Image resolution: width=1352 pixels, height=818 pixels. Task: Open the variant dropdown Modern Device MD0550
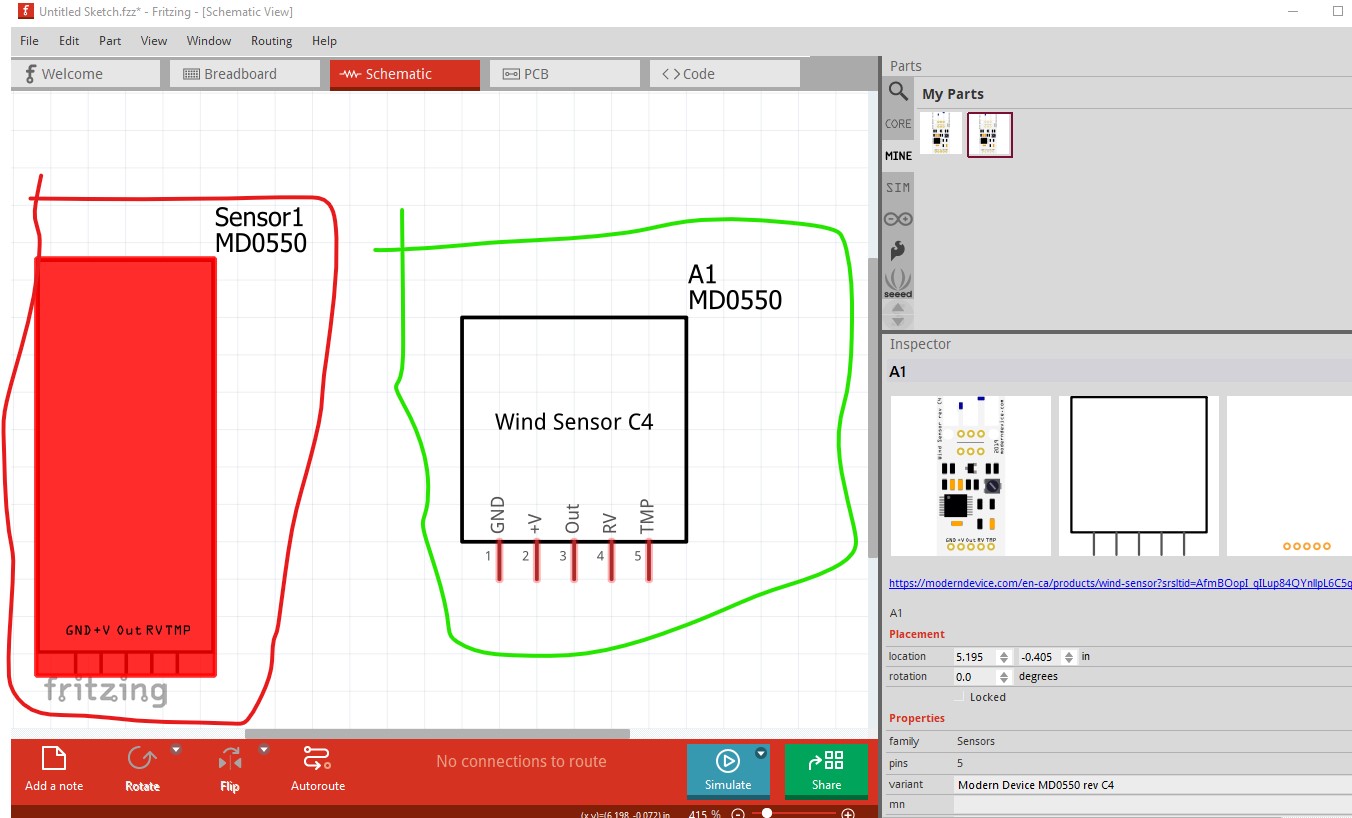[1152, 785]
